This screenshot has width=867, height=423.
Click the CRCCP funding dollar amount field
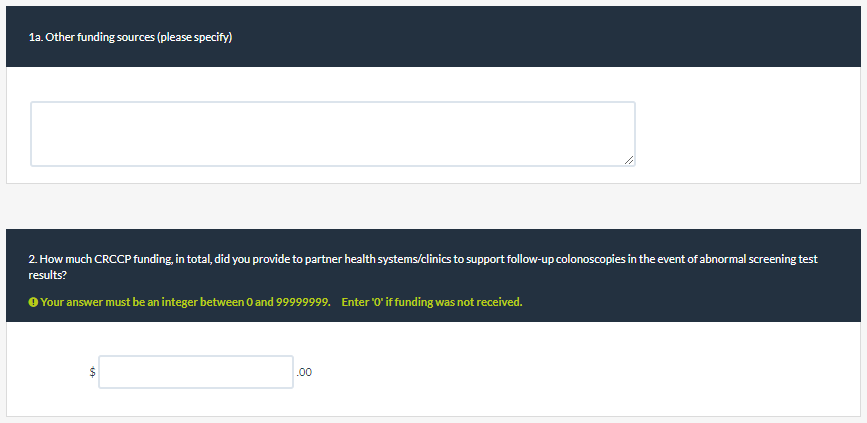196,372
